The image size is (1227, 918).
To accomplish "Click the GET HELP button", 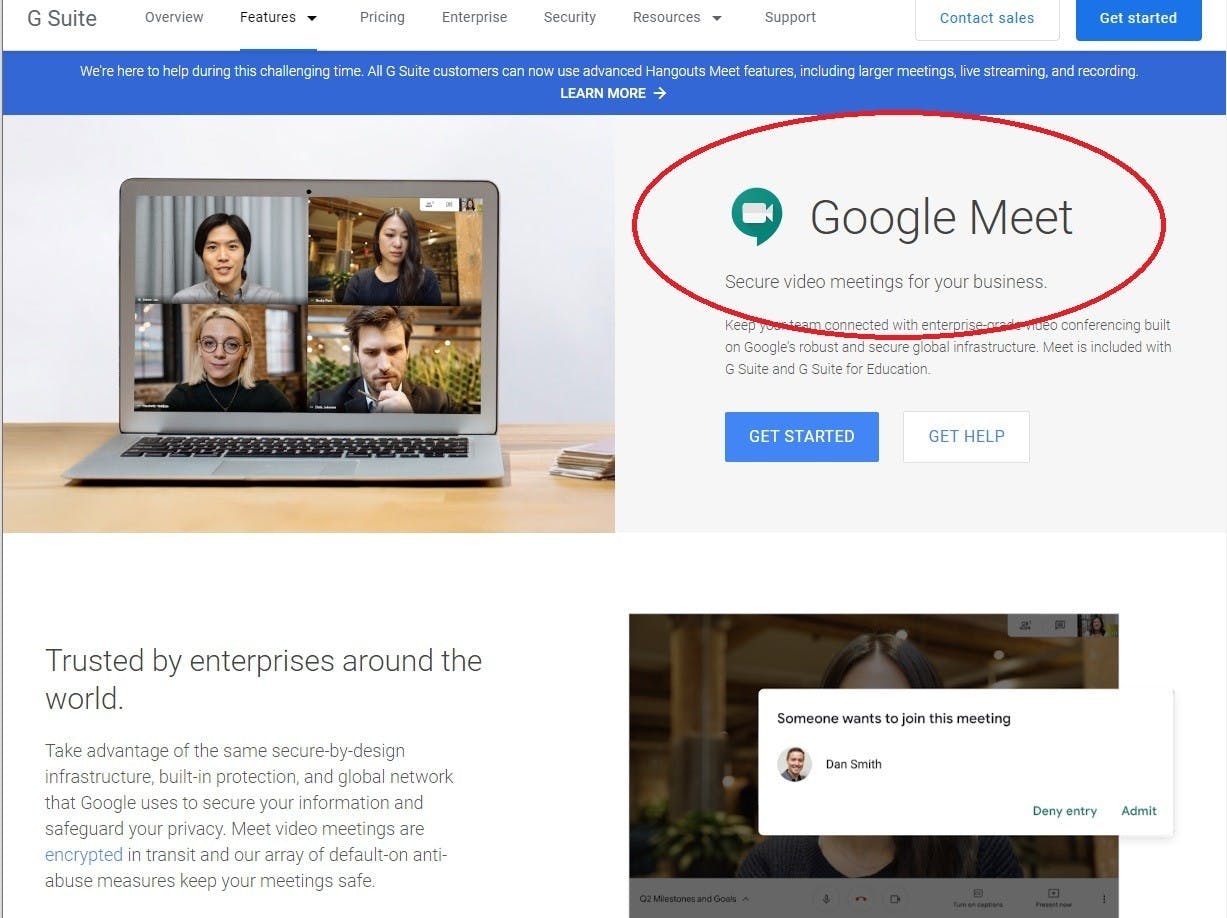I will point(966,436).
